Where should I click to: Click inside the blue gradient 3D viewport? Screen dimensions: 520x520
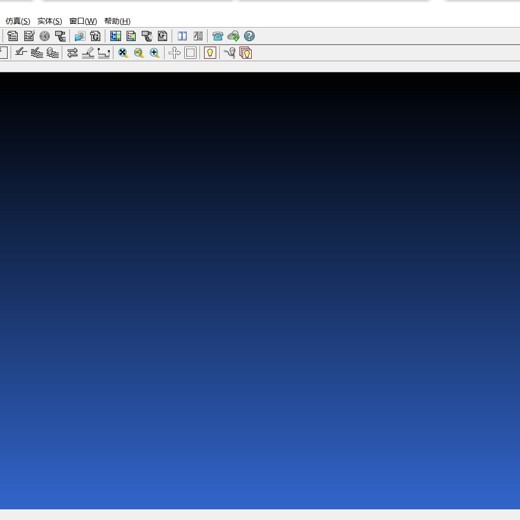(x=260, y=290)
